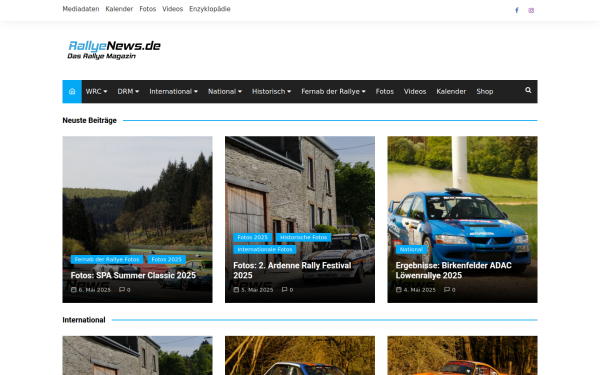The height and width of the screenshot is (375, 600).
Task: Expand the Fernab der Rallye dropdown
Action: (x=333, y=91)
